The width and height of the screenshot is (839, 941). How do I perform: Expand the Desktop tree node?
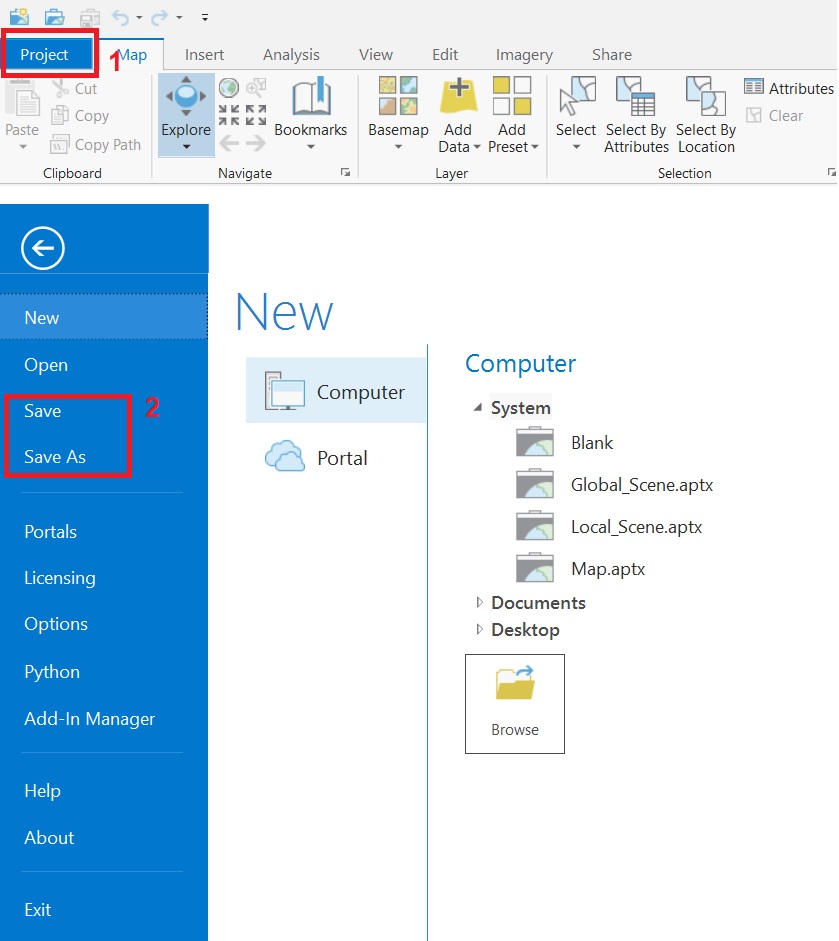click(480, 629)
